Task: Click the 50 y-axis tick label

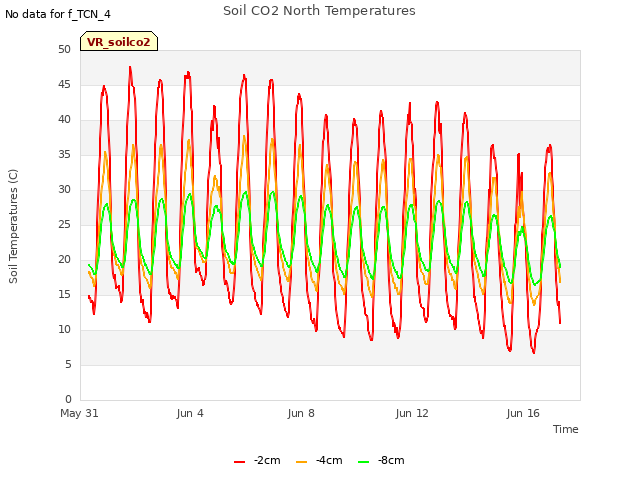Action: click(64, 49)
